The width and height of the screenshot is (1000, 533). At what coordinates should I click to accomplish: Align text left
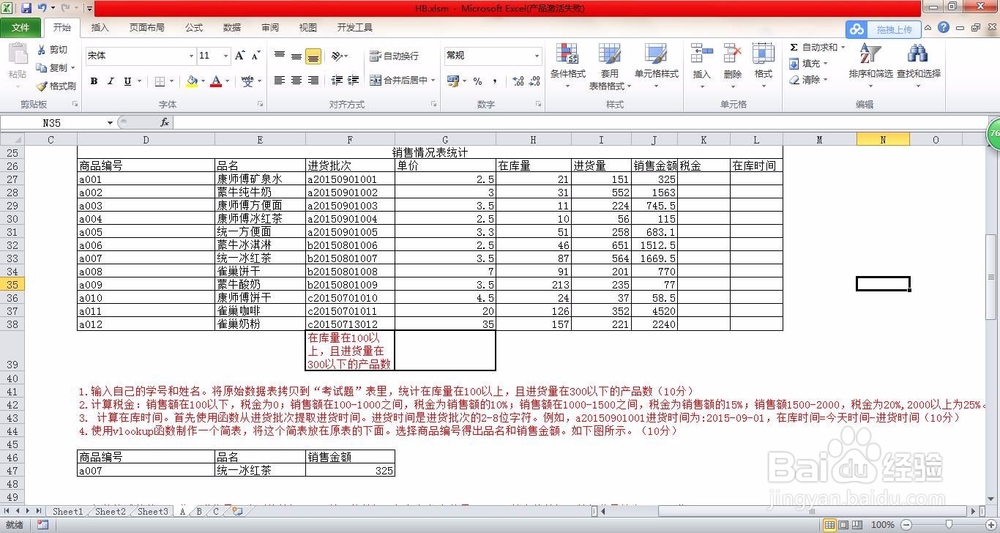(279, 80)
